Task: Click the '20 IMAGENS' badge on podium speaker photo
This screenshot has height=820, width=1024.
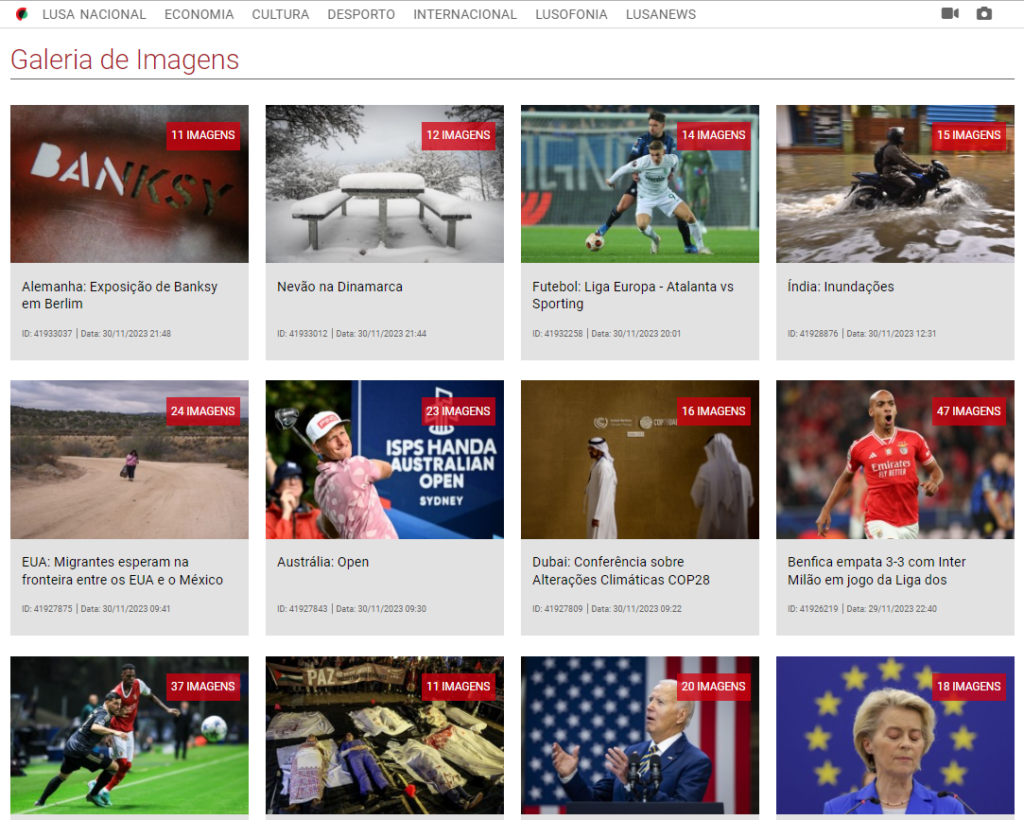Action: (714, 686)
